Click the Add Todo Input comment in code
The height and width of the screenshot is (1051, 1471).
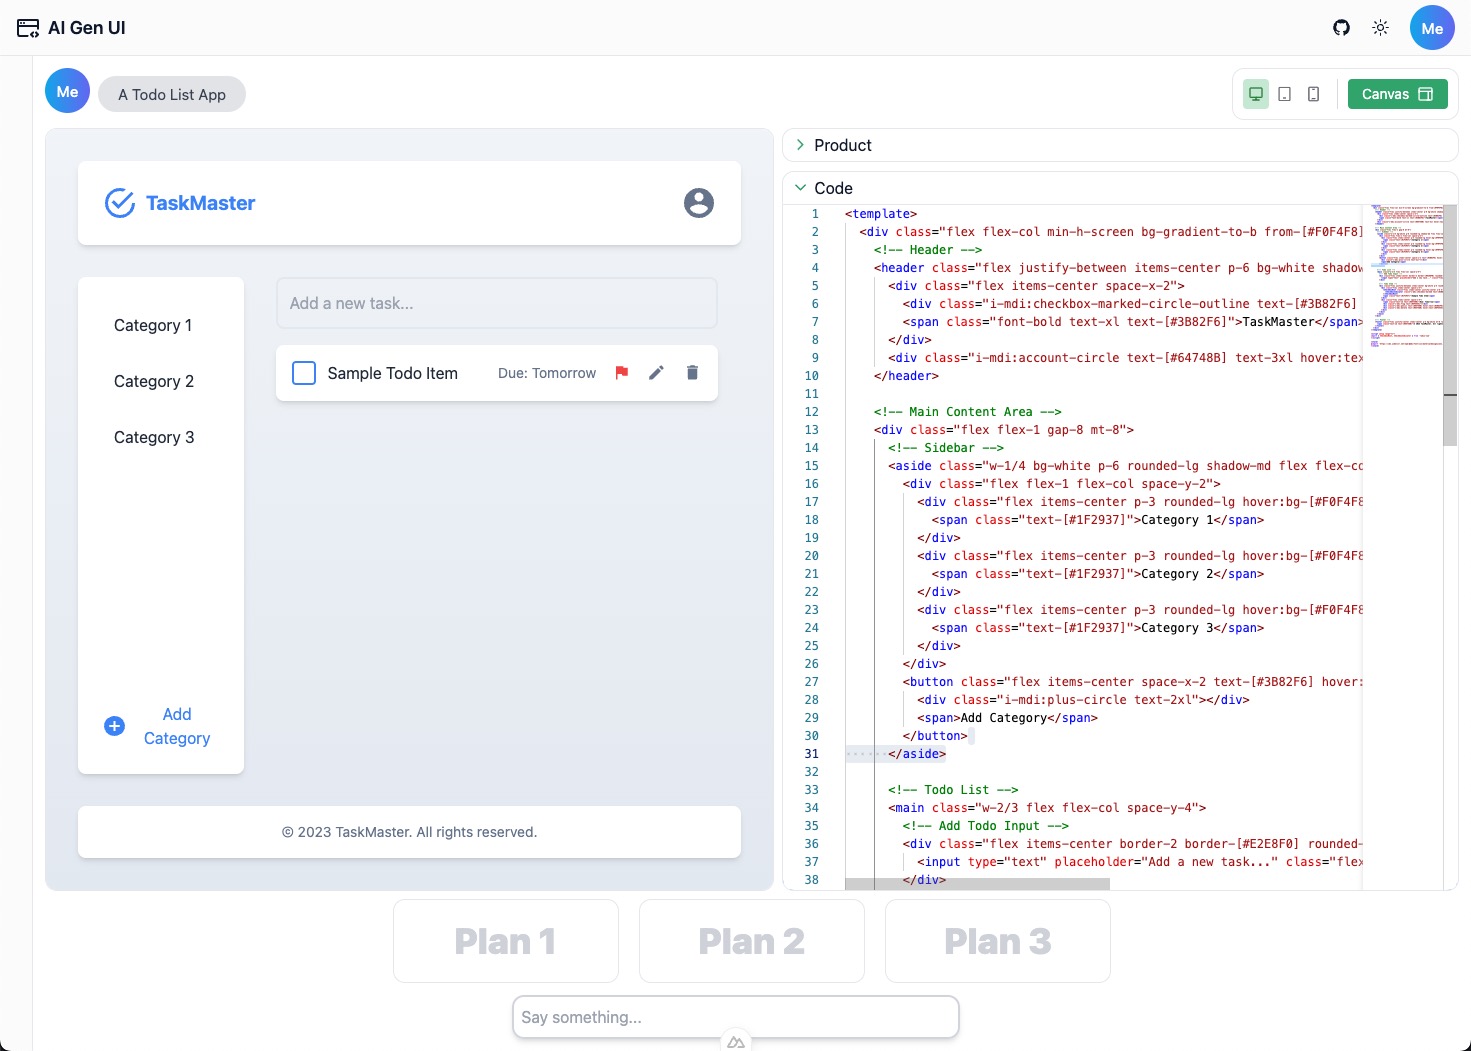[x=985, y=826]
